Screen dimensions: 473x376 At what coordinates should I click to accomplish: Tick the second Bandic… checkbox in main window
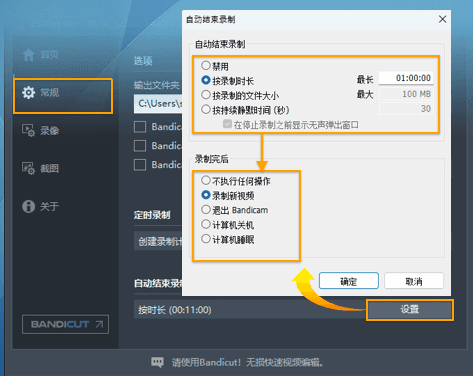point(140,146)
